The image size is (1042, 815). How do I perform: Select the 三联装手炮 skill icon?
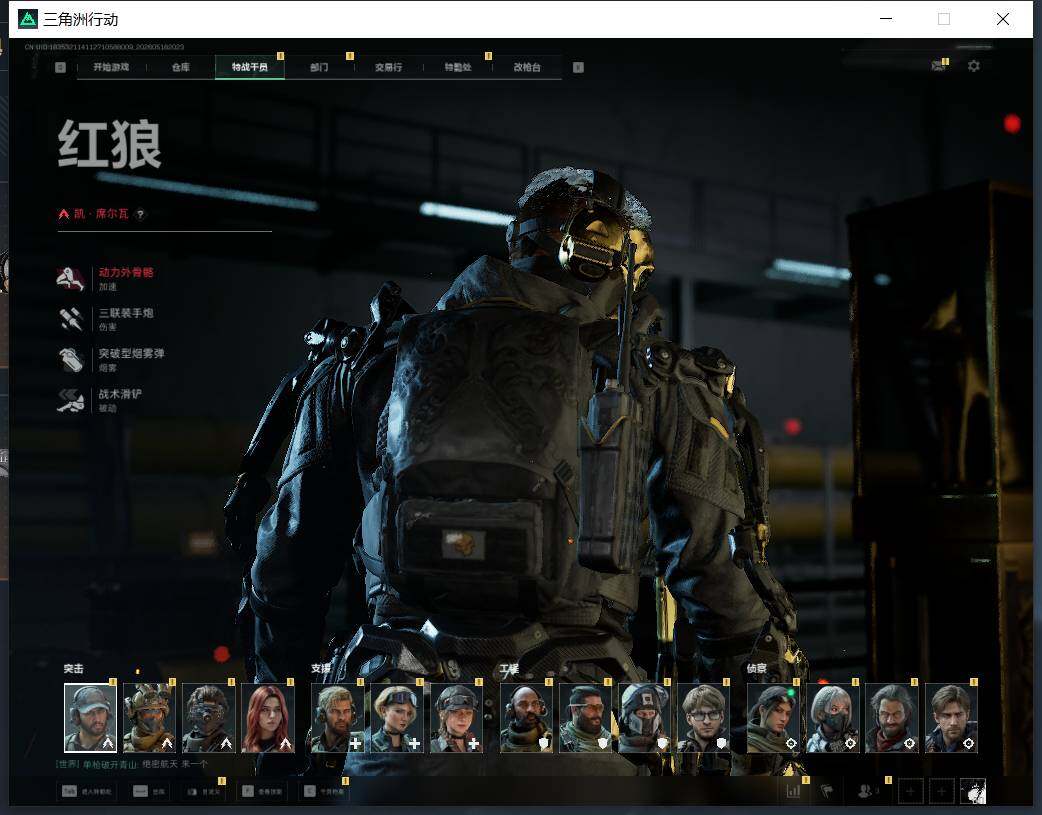coord(70,320)
